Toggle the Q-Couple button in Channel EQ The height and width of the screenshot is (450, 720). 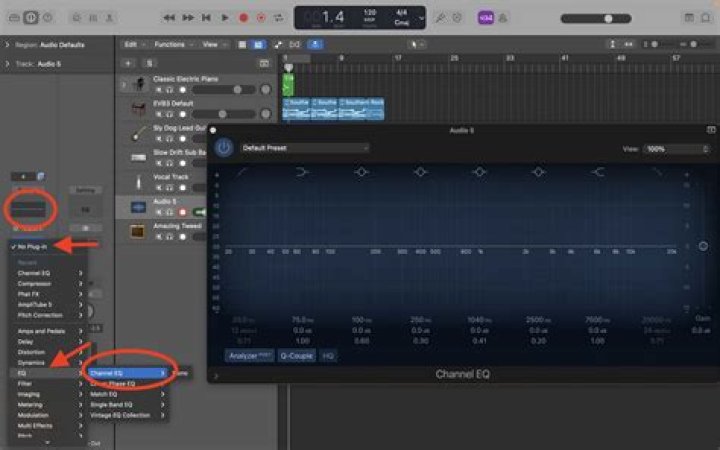(297, 355)
